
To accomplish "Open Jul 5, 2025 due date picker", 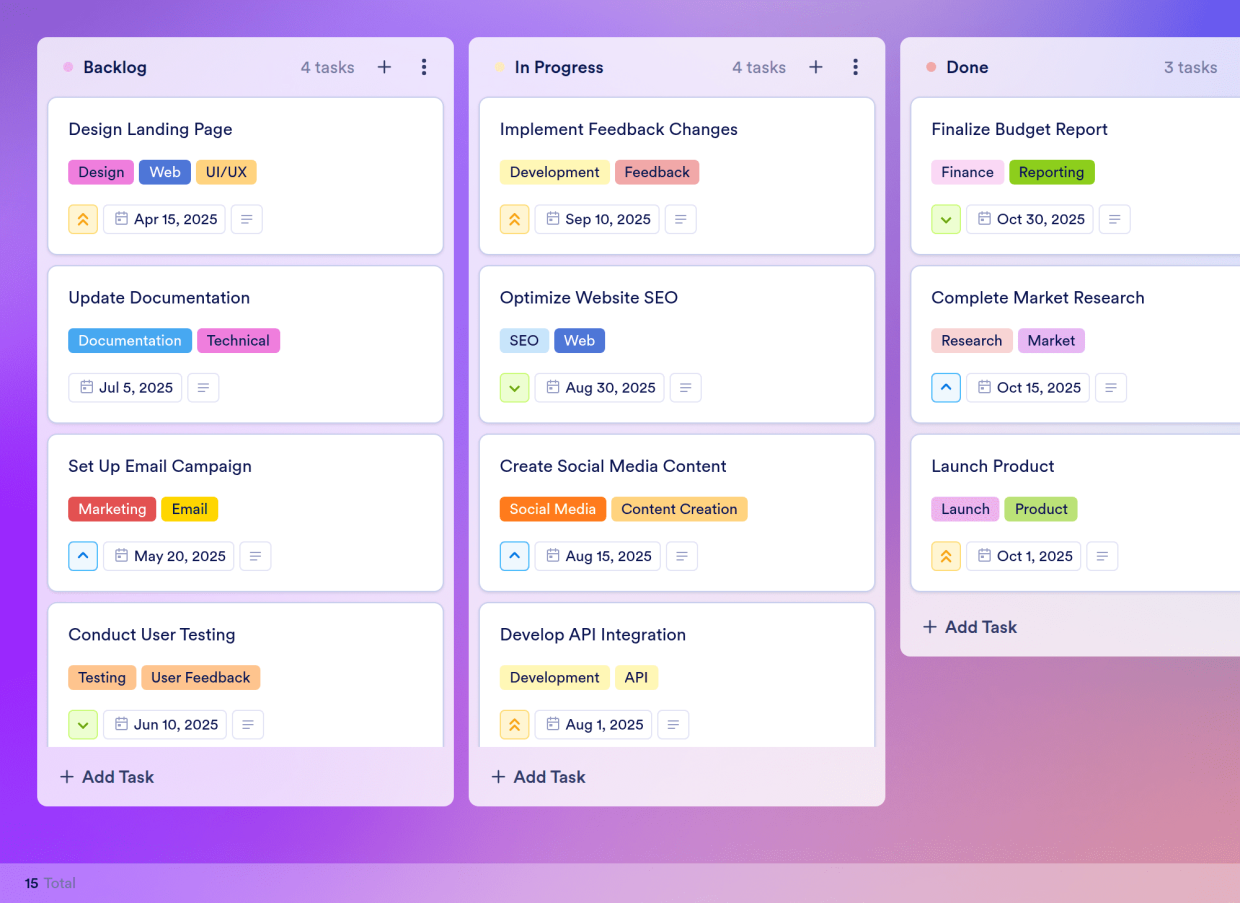I will pyautogui.click(x=125, y=387).
